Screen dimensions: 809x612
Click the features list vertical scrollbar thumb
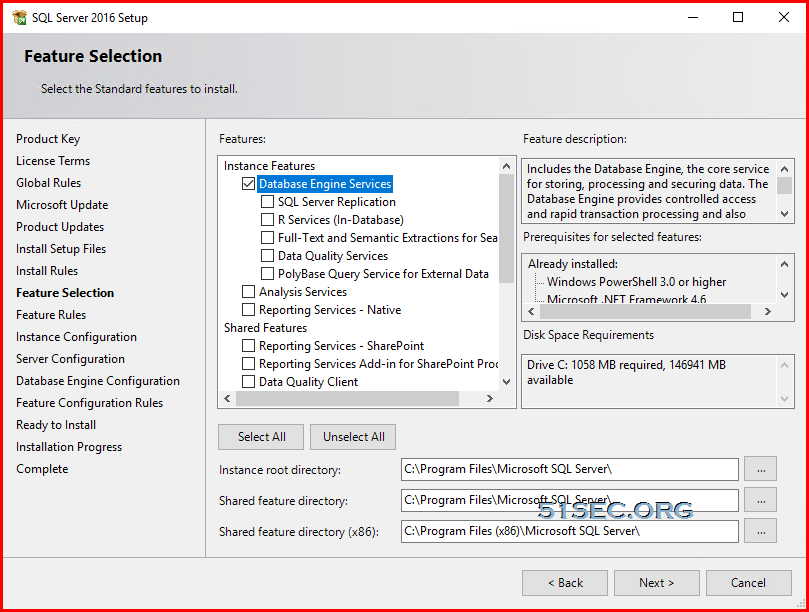point(507,229)
